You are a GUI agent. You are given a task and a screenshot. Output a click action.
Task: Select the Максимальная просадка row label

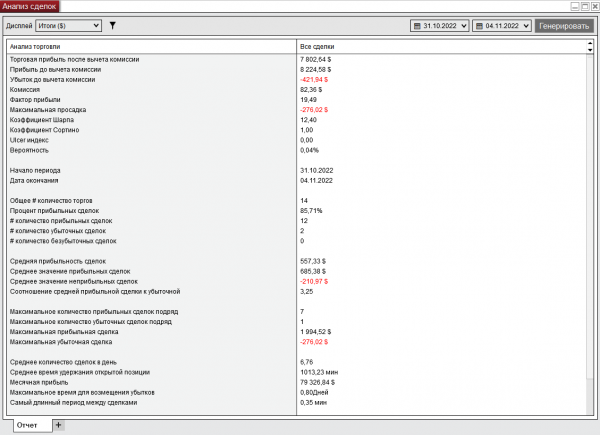[48, 110]
